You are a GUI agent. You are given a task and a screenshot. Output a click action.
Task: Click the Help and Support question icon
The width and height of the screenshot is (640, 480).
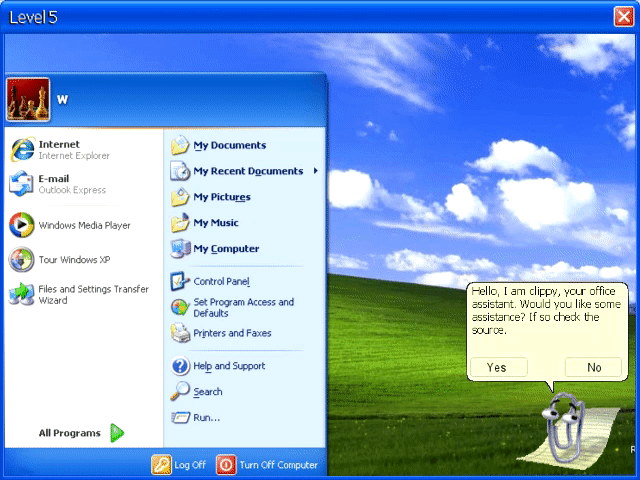click(x=180, y=366)
